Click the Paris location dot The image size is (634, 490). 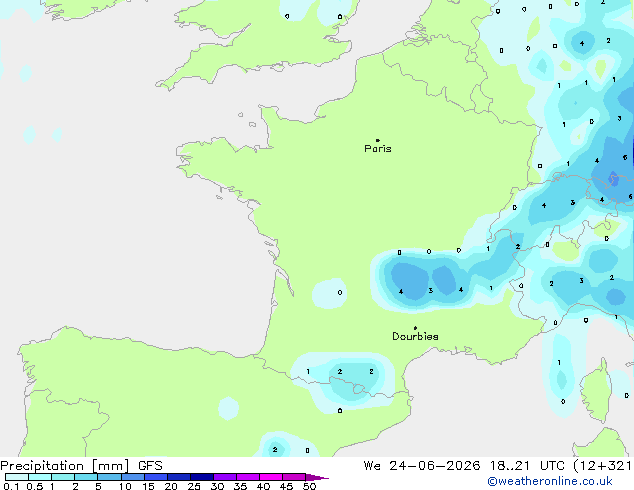coord(378,140)
